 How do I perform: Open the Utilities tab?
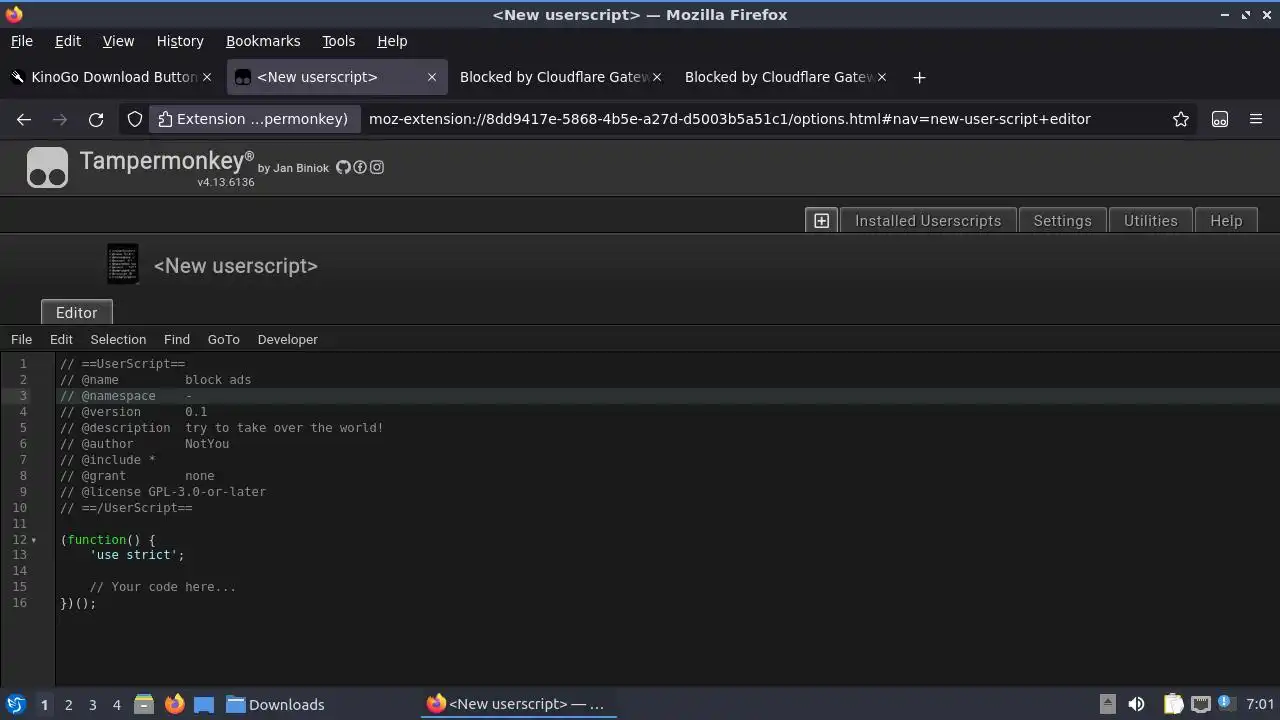[1150, 221]
